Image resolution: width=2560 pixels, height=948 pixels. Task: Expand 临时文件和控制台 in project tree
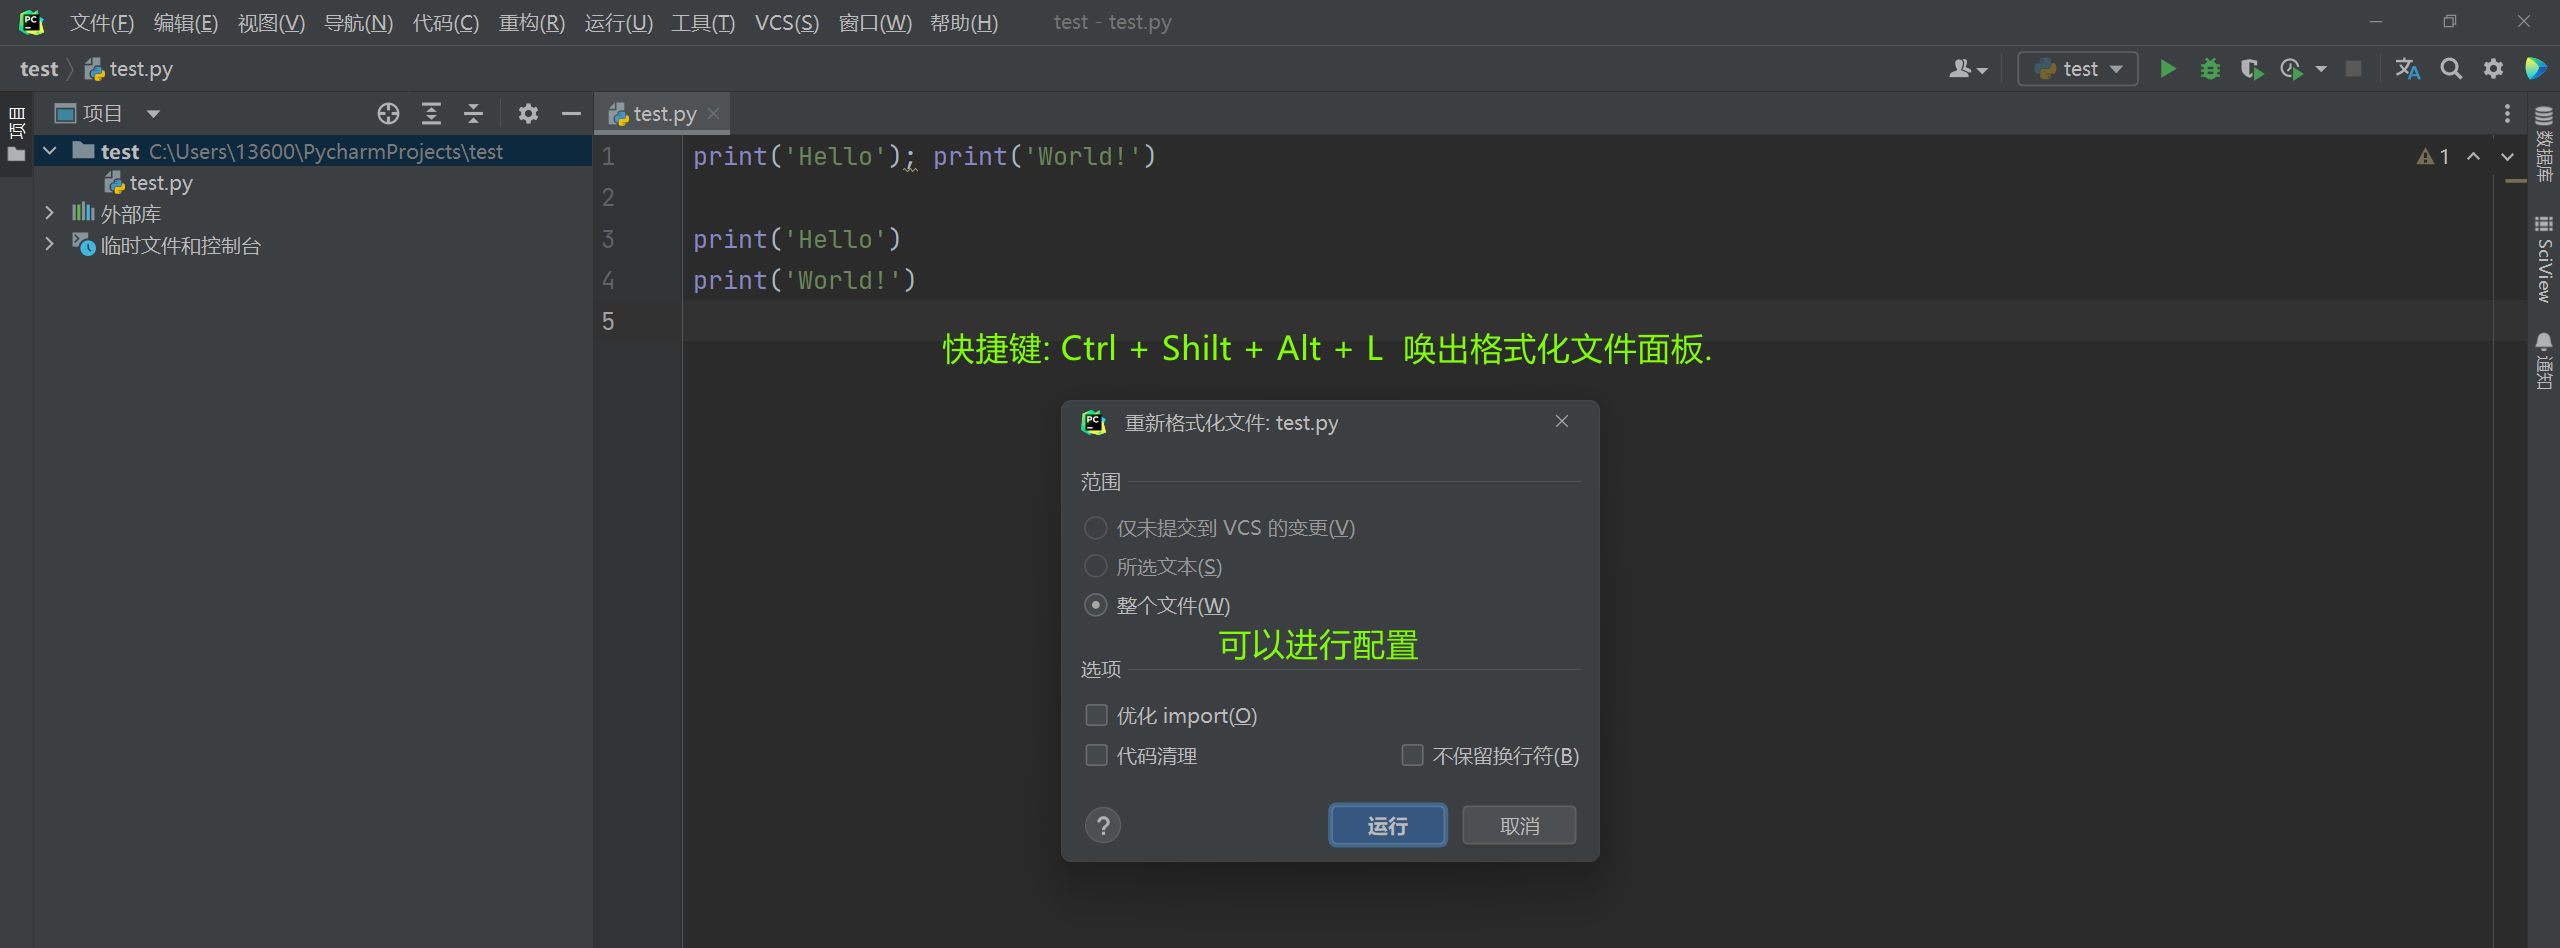click(x=49, y=244)
